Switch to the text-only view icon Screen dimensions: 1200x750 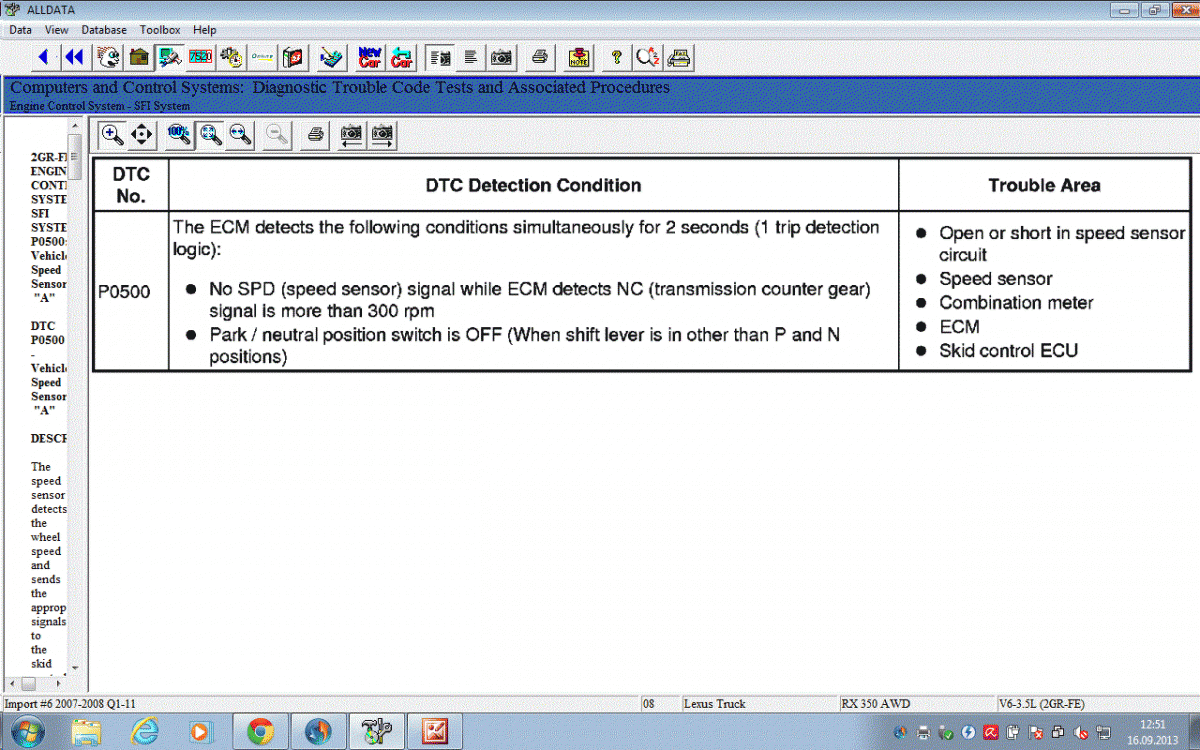pos(470,57)
